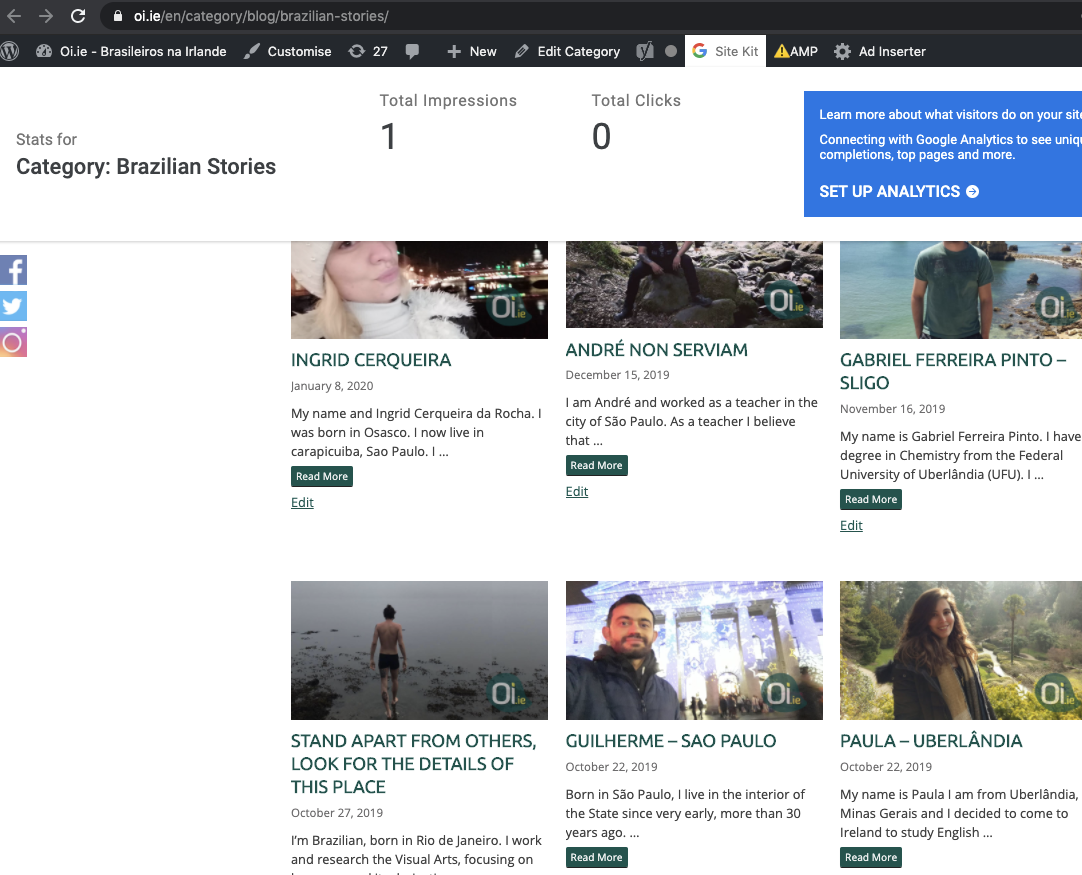Open the comments bubble icon

click(x=412, y=51)
